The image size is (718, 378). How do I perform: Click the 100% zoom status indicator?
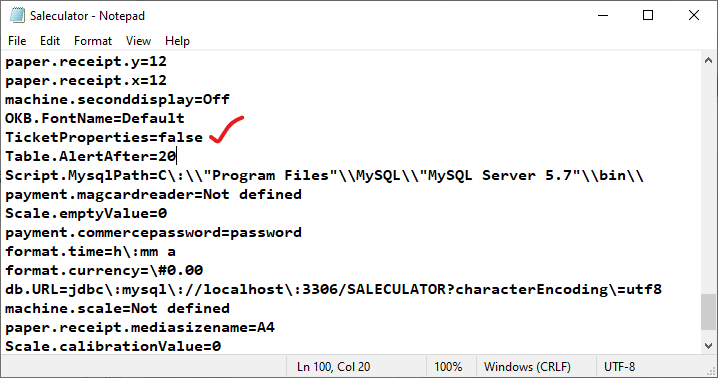click(448, 367)
